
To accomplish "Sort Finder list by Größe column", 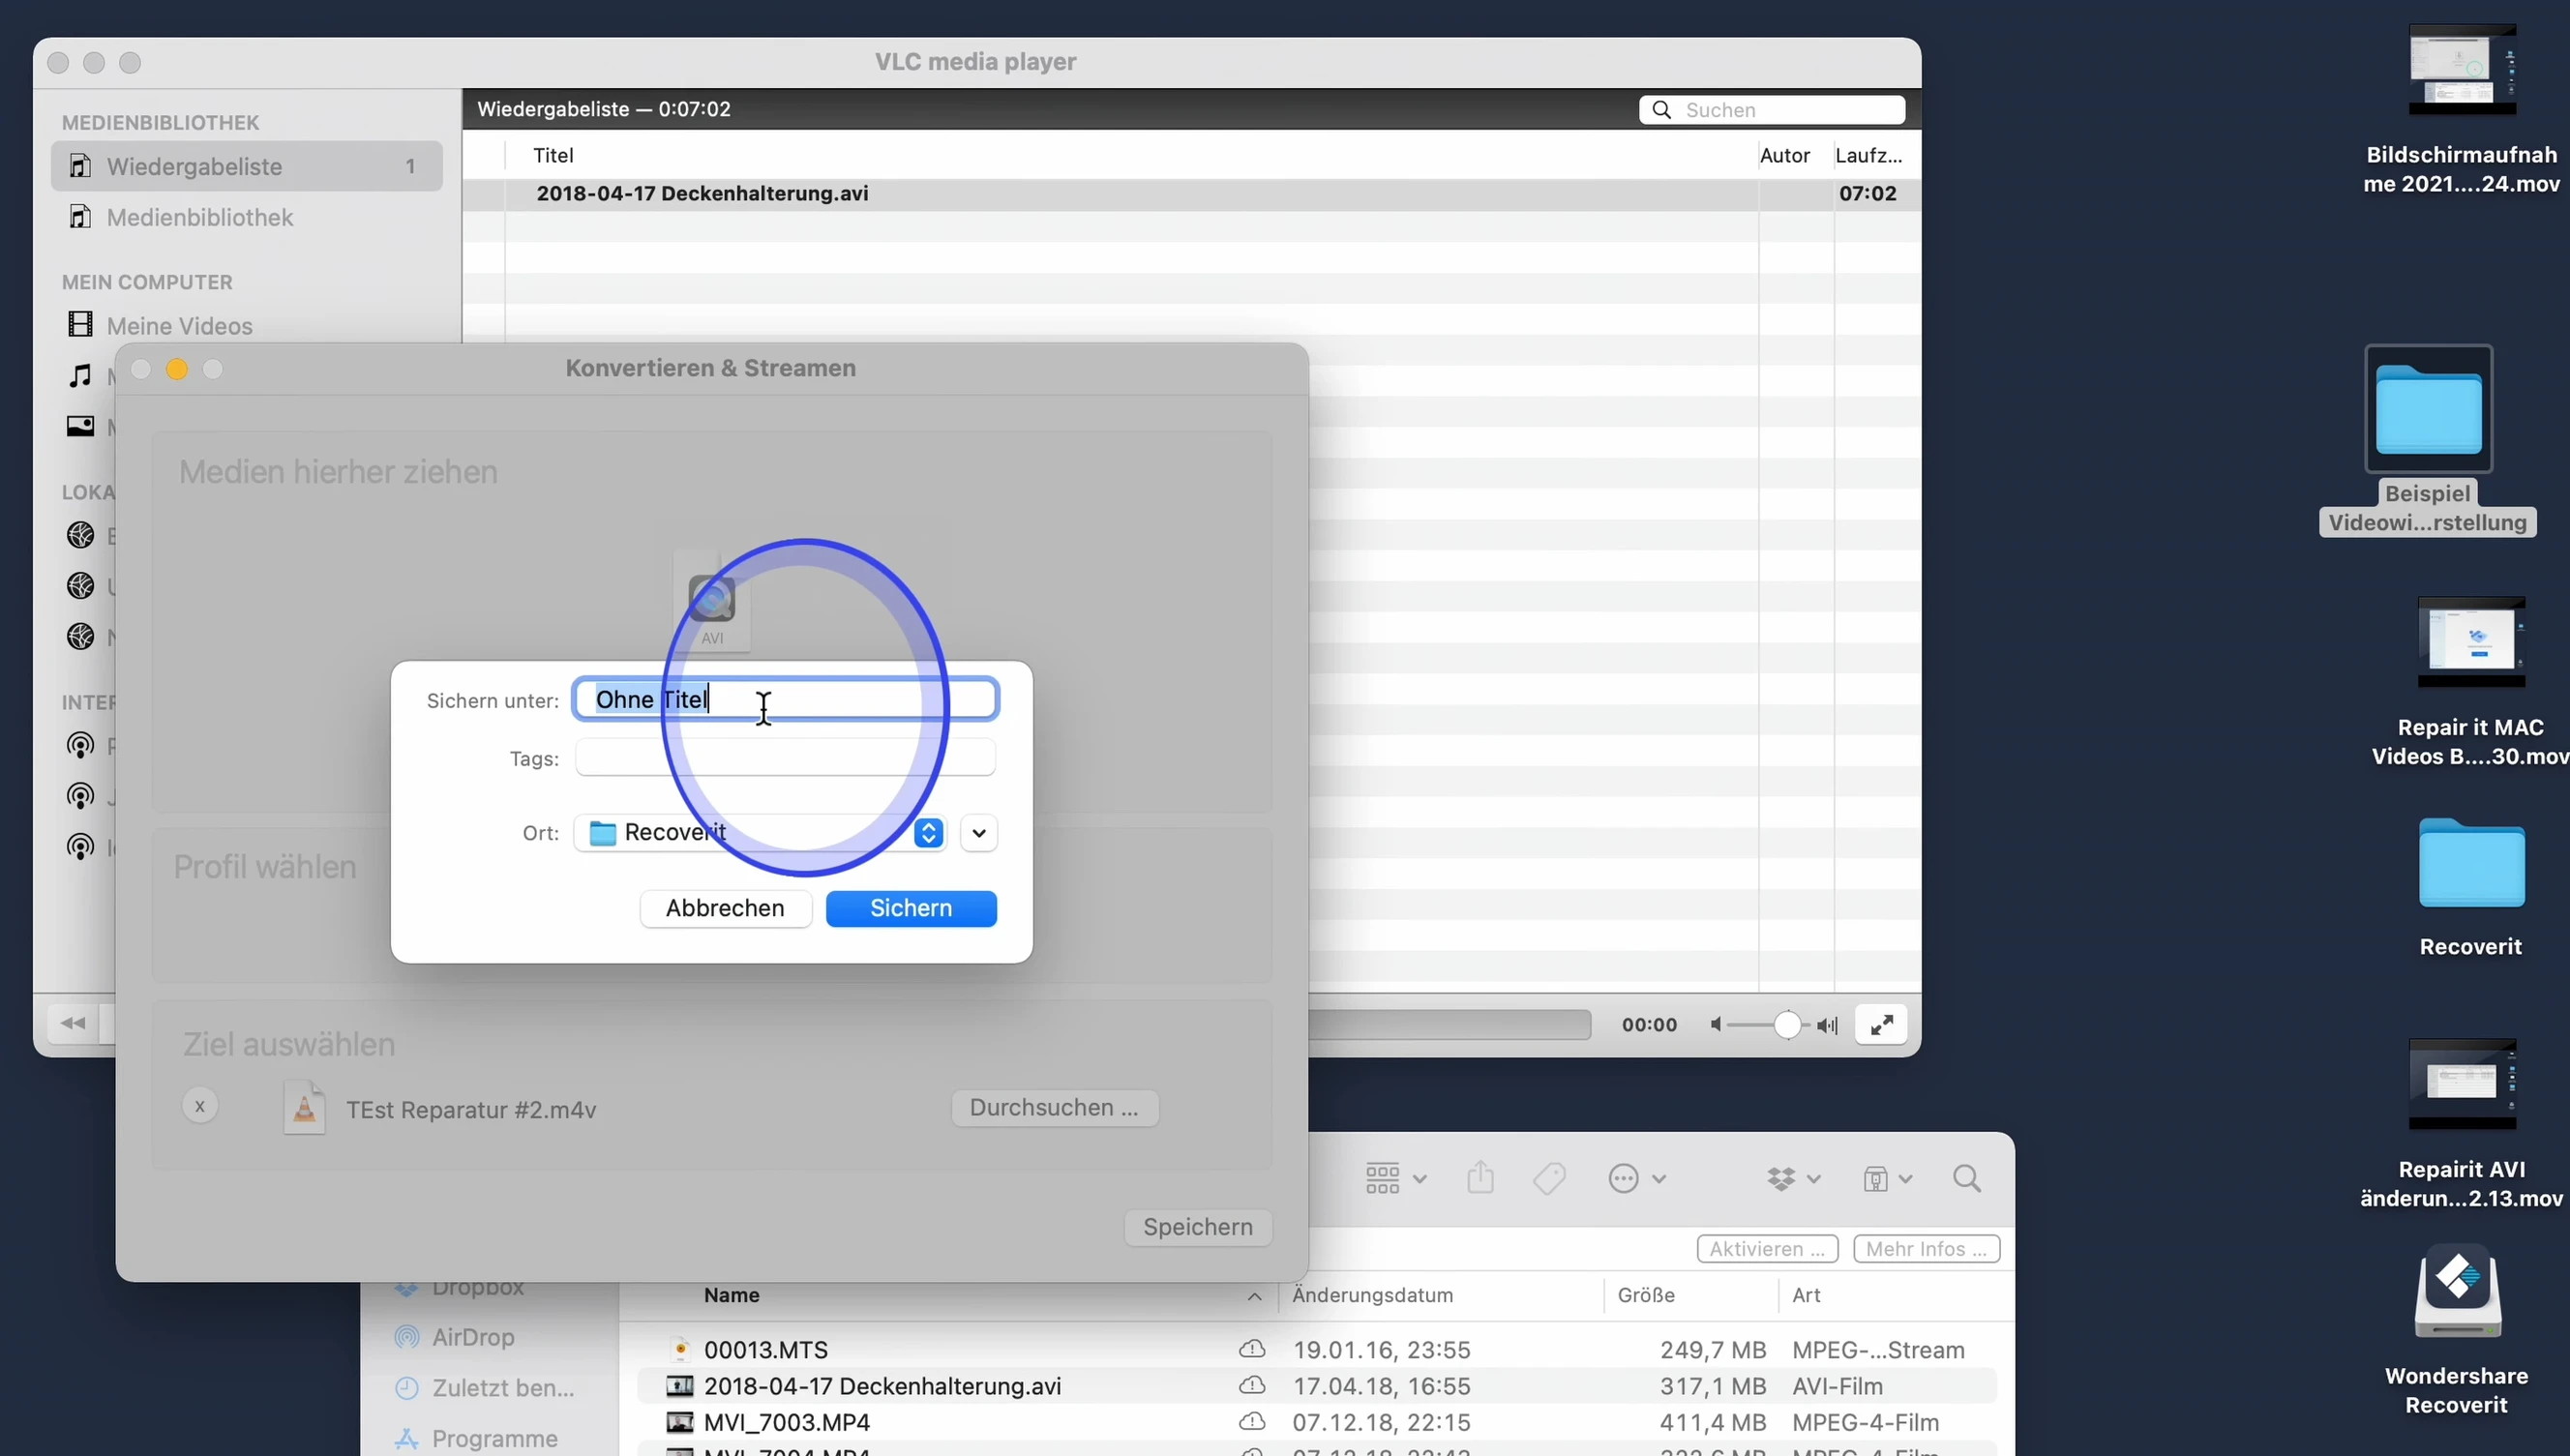I will click(x=1646, y=1295).
